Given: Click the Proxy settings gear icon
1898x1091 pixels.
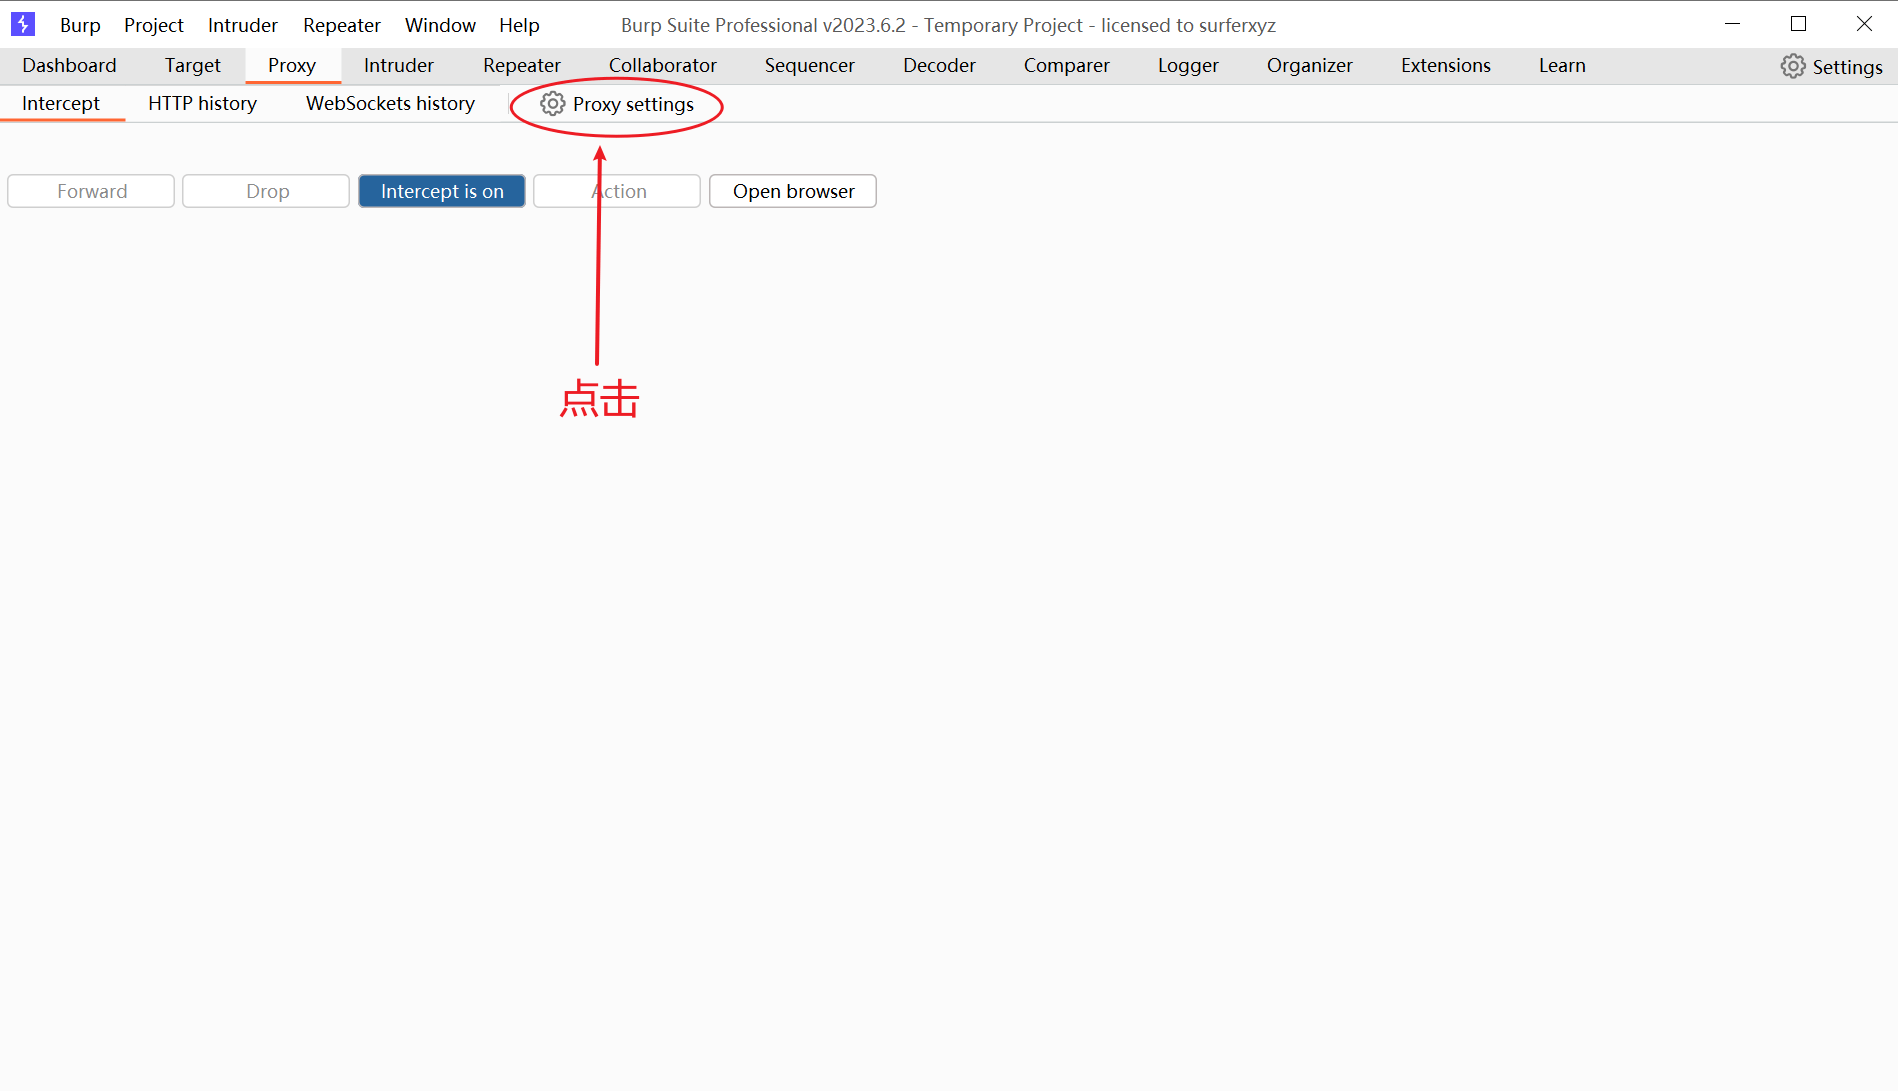Looking at the screenshot, I should coord(552,104).
